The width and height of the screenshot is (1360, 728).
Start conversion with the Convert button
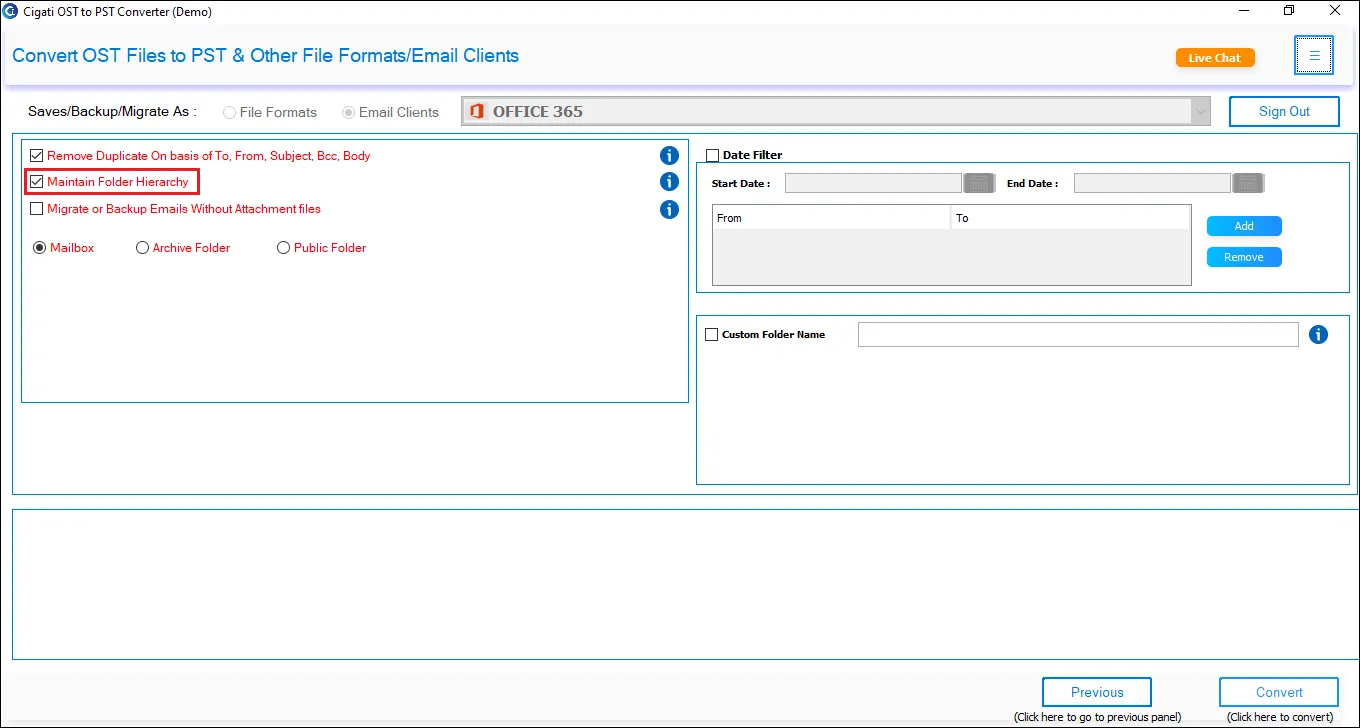pos(1279,692)
